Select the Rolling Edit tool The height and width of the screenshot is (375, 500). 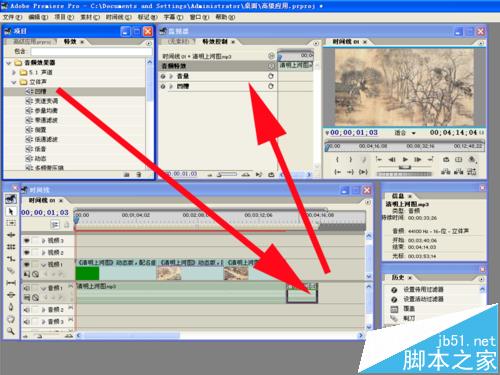[11, 247]
